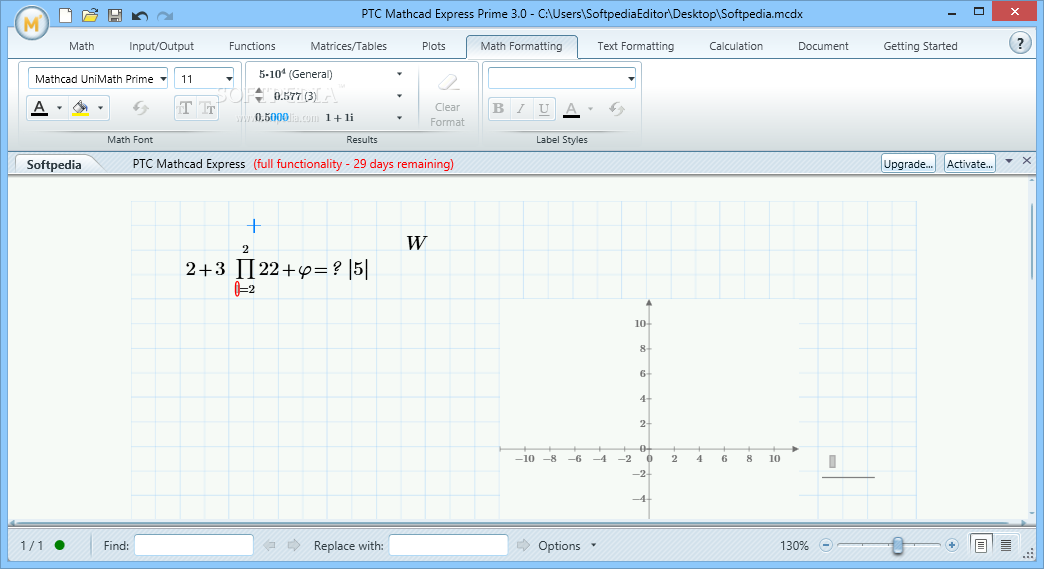Image resolution: width=1044 pixels, height=569 pixels.
Task: Open the worksheet tab list dropdown arrow
Action: [x=1009, y=161]
